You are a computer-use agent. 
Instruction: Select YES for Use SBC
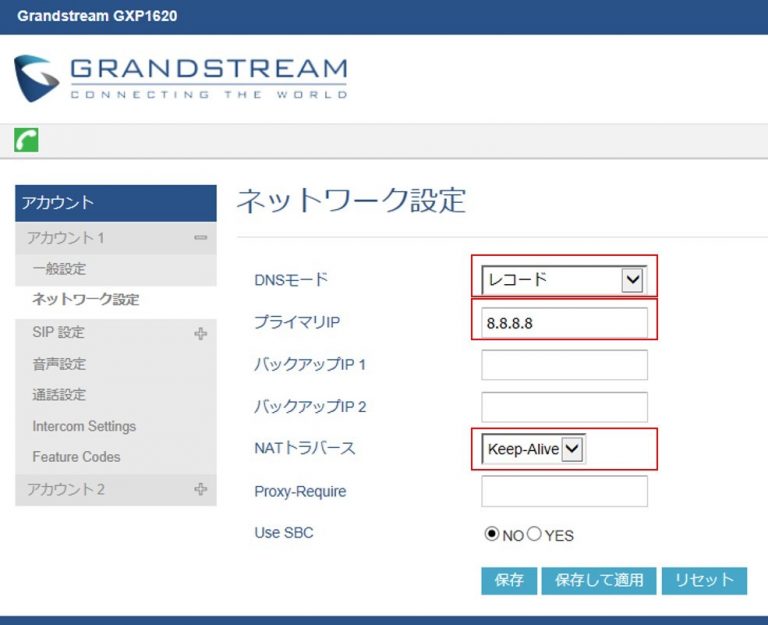pyautogui.click(x=533, y=534)
